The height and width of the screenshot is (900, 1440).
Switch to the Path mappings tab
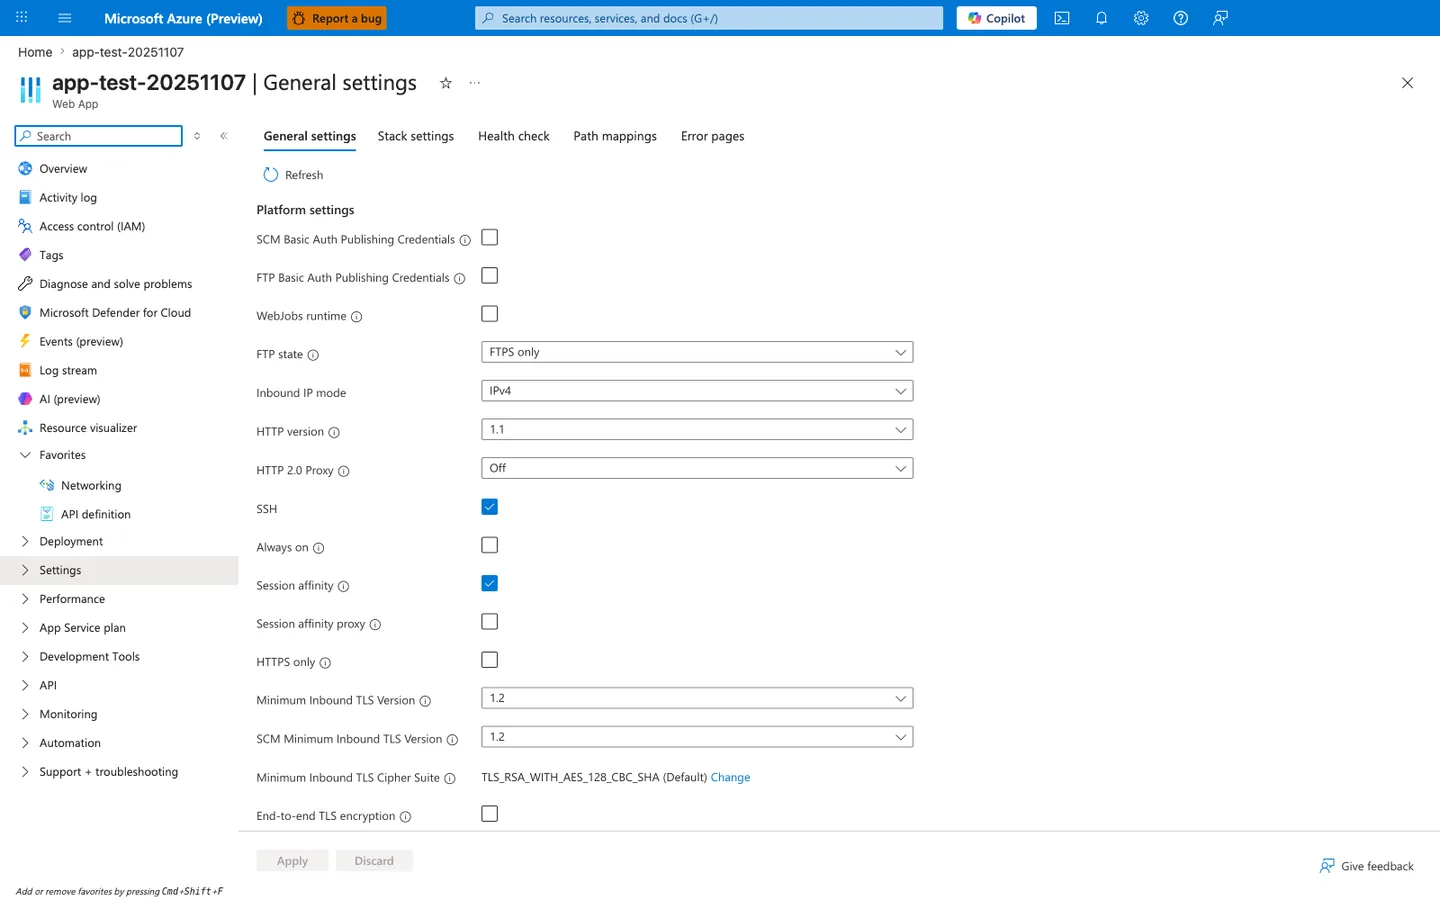(615, 136)
